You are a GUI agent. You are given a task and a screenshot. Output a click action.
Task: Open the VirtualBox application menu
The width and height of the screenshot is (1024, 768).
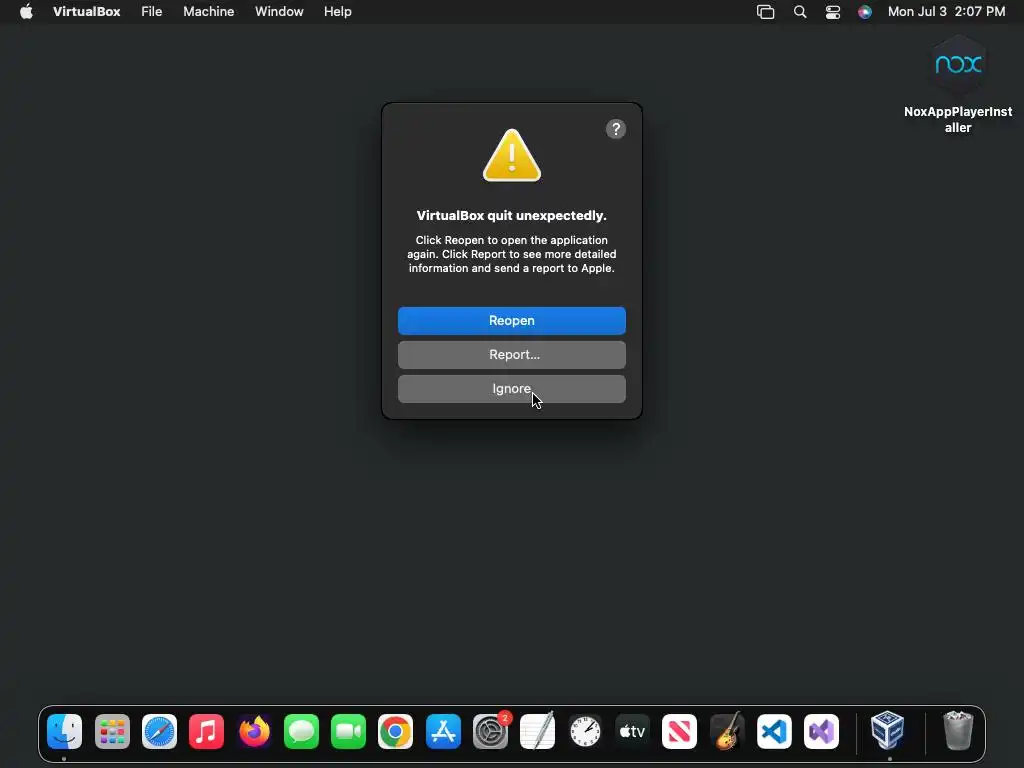(86, 12)
